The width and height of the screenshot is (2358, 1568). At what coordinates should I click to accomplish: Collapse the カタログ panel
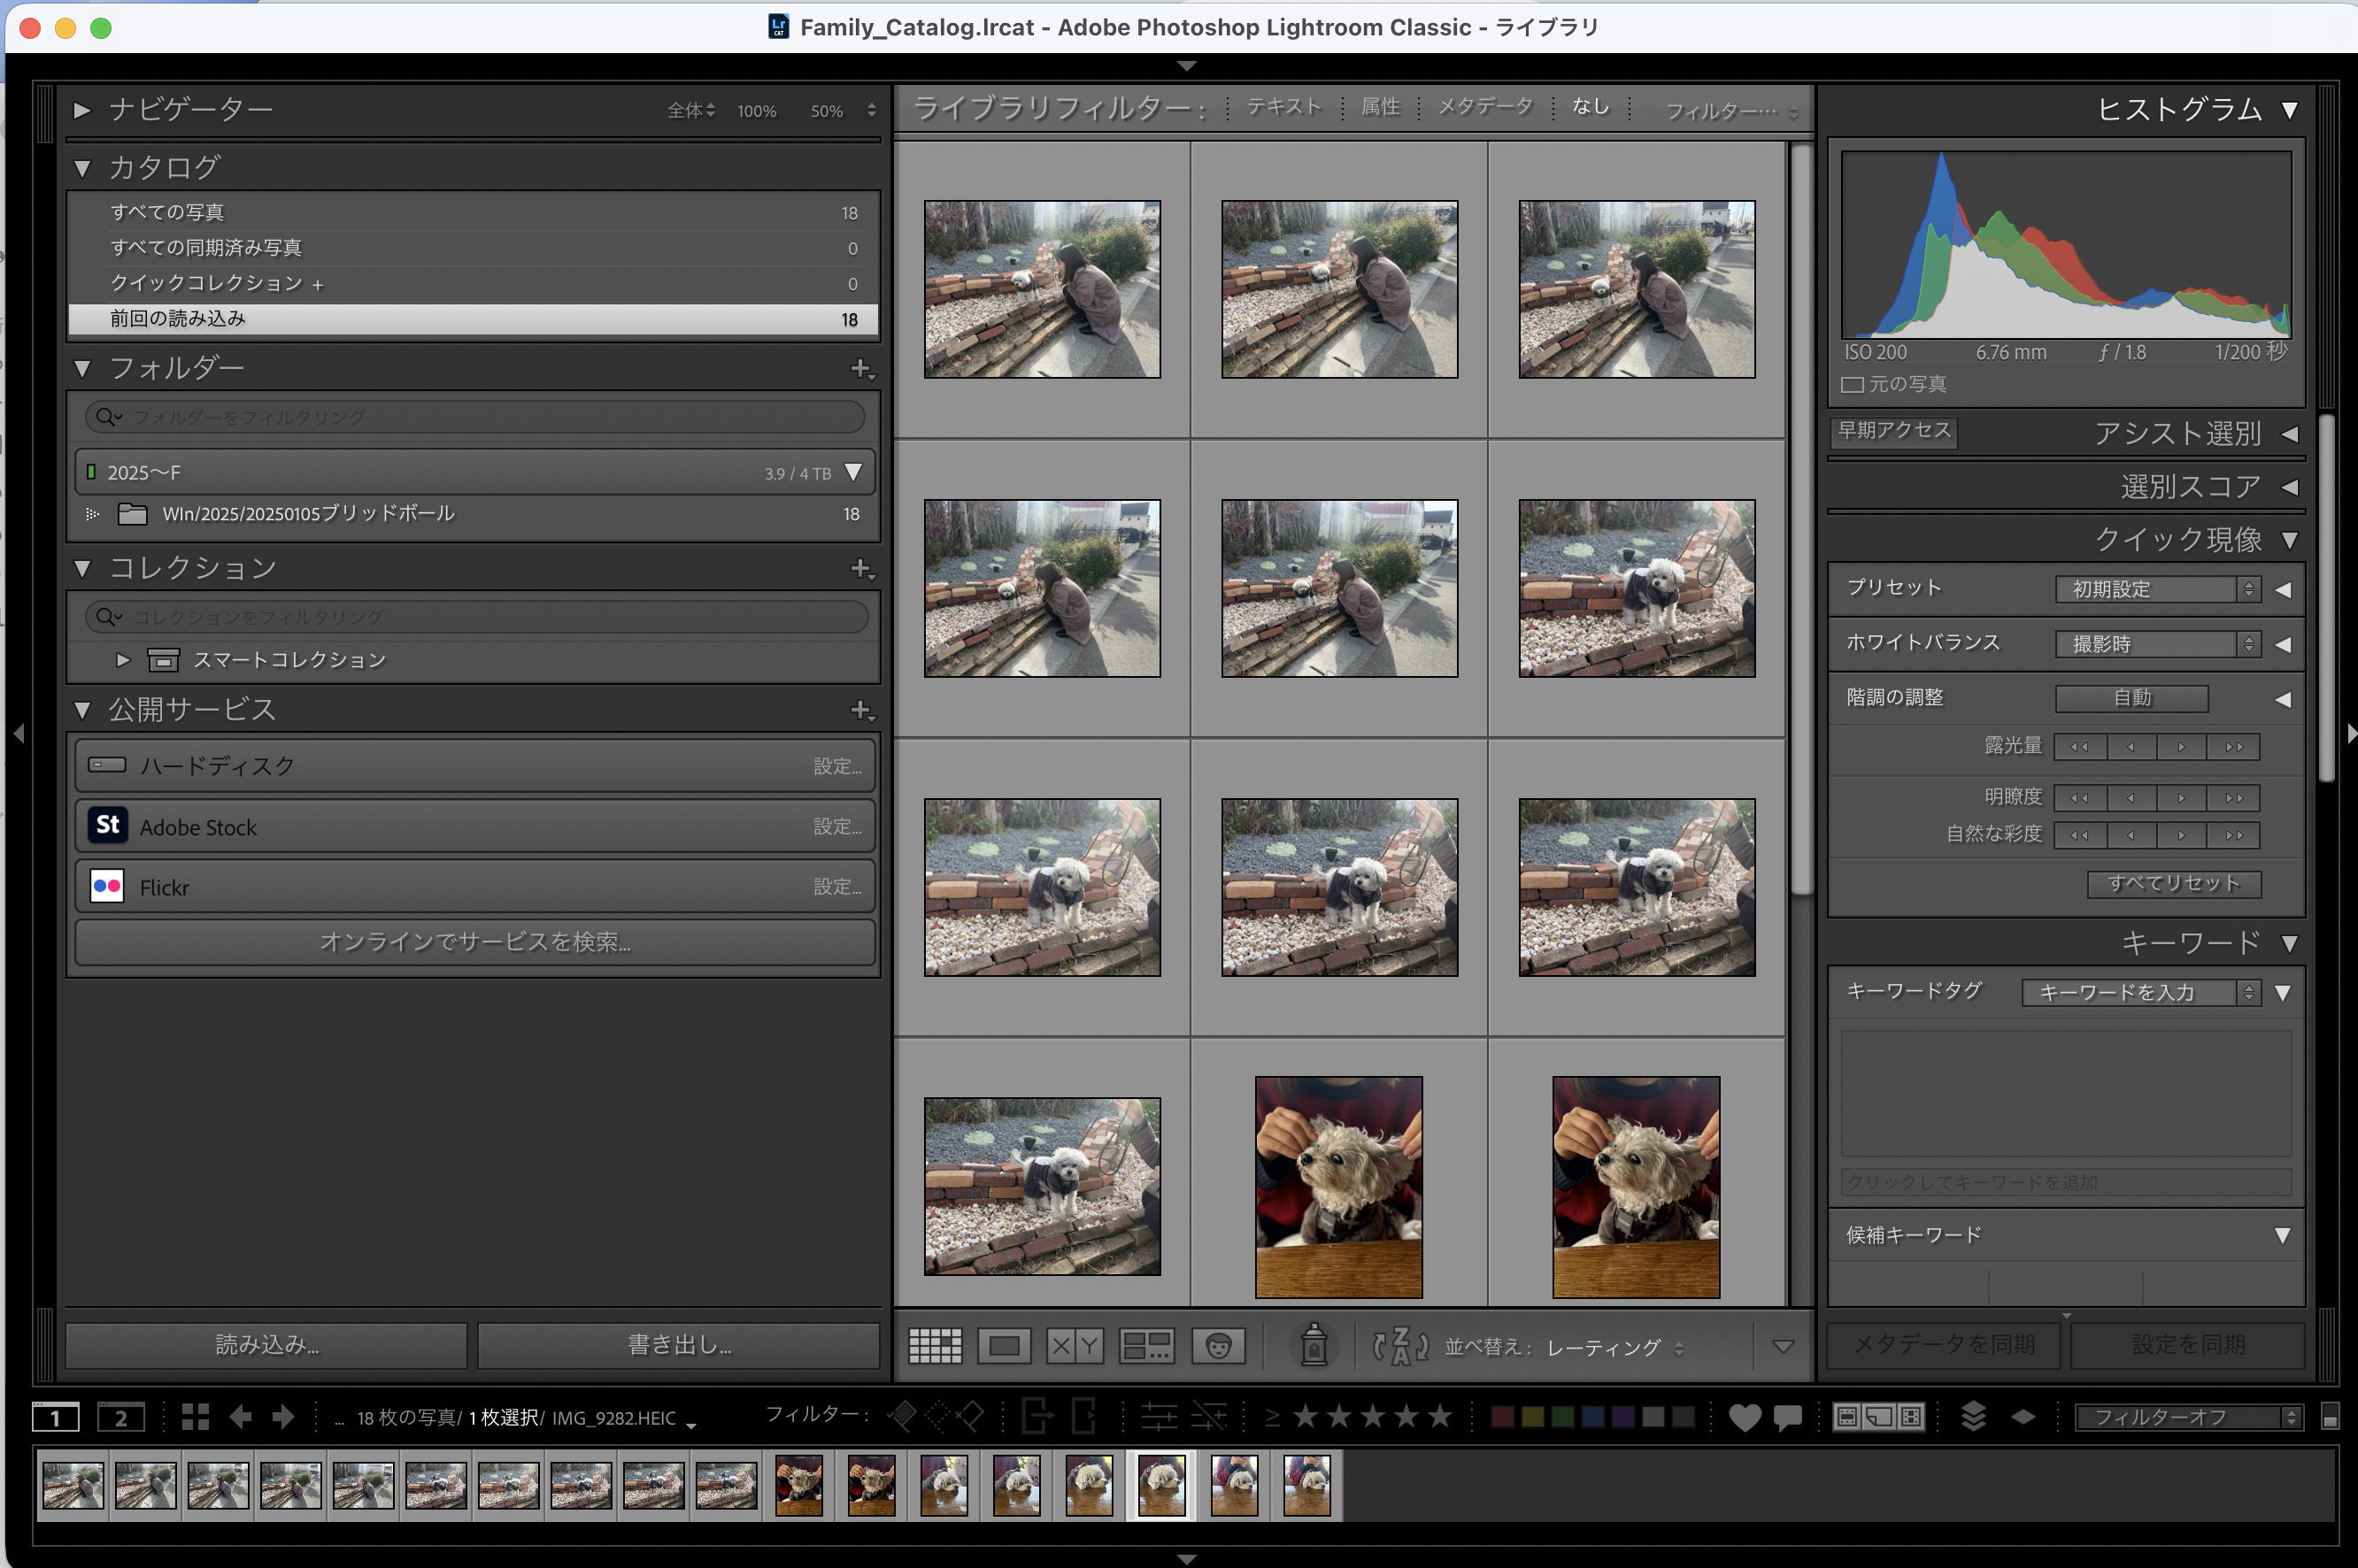coord(83,168)
